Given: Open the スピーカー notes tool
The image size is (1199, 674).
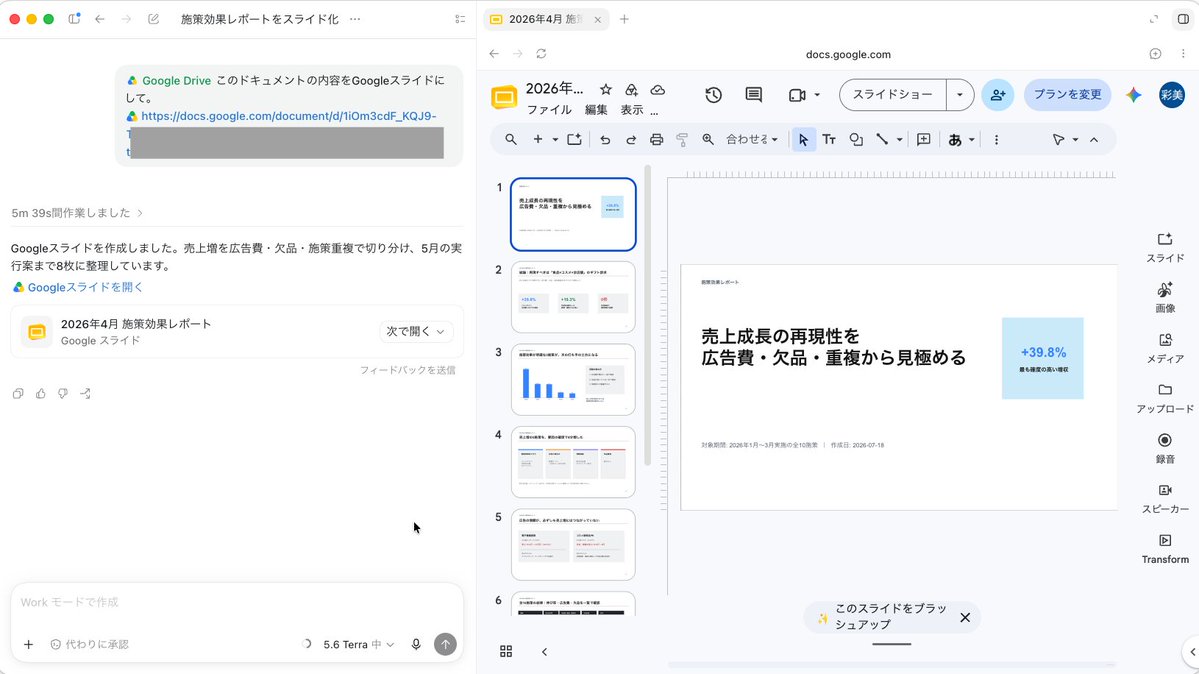Looking at the screenshot, I should click(x=1165, y=499).
